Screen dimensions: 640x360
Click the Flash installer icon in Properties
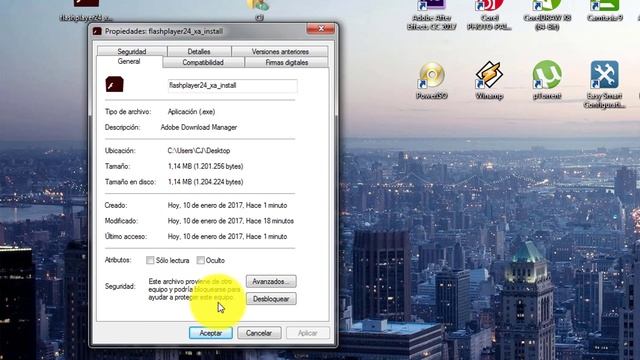(x=114, y=84)
